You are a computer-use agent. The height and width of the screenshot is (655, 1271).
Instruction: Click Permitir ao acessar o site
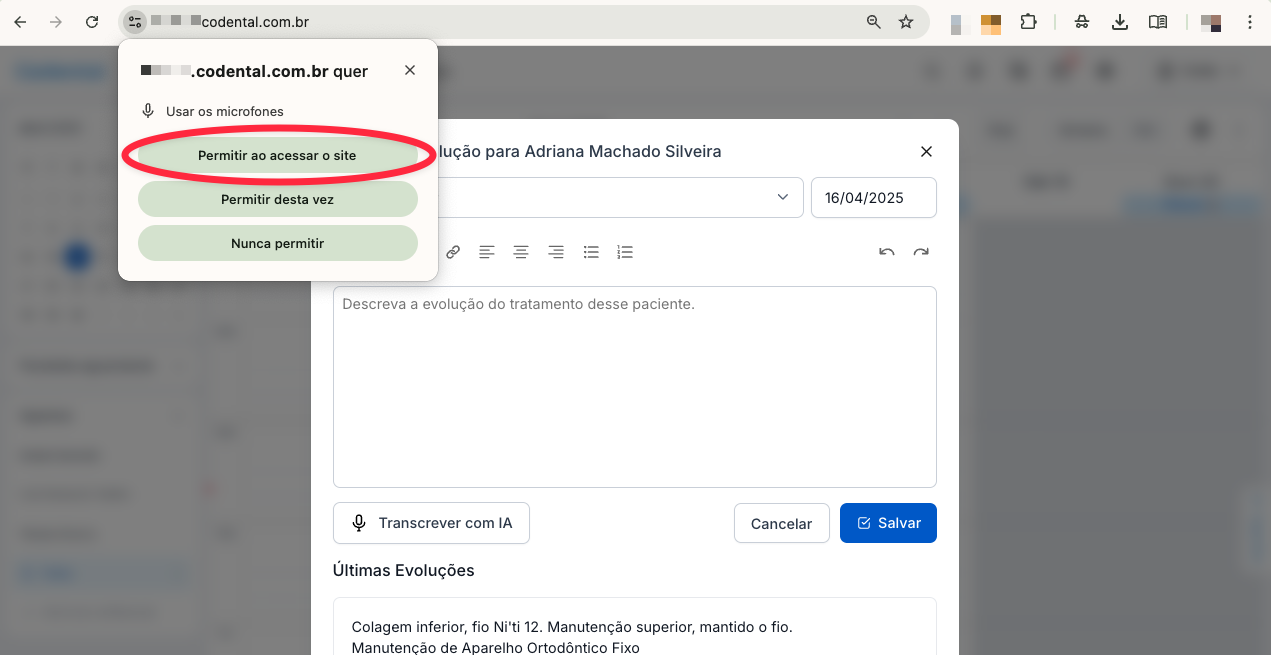[277, 156]
